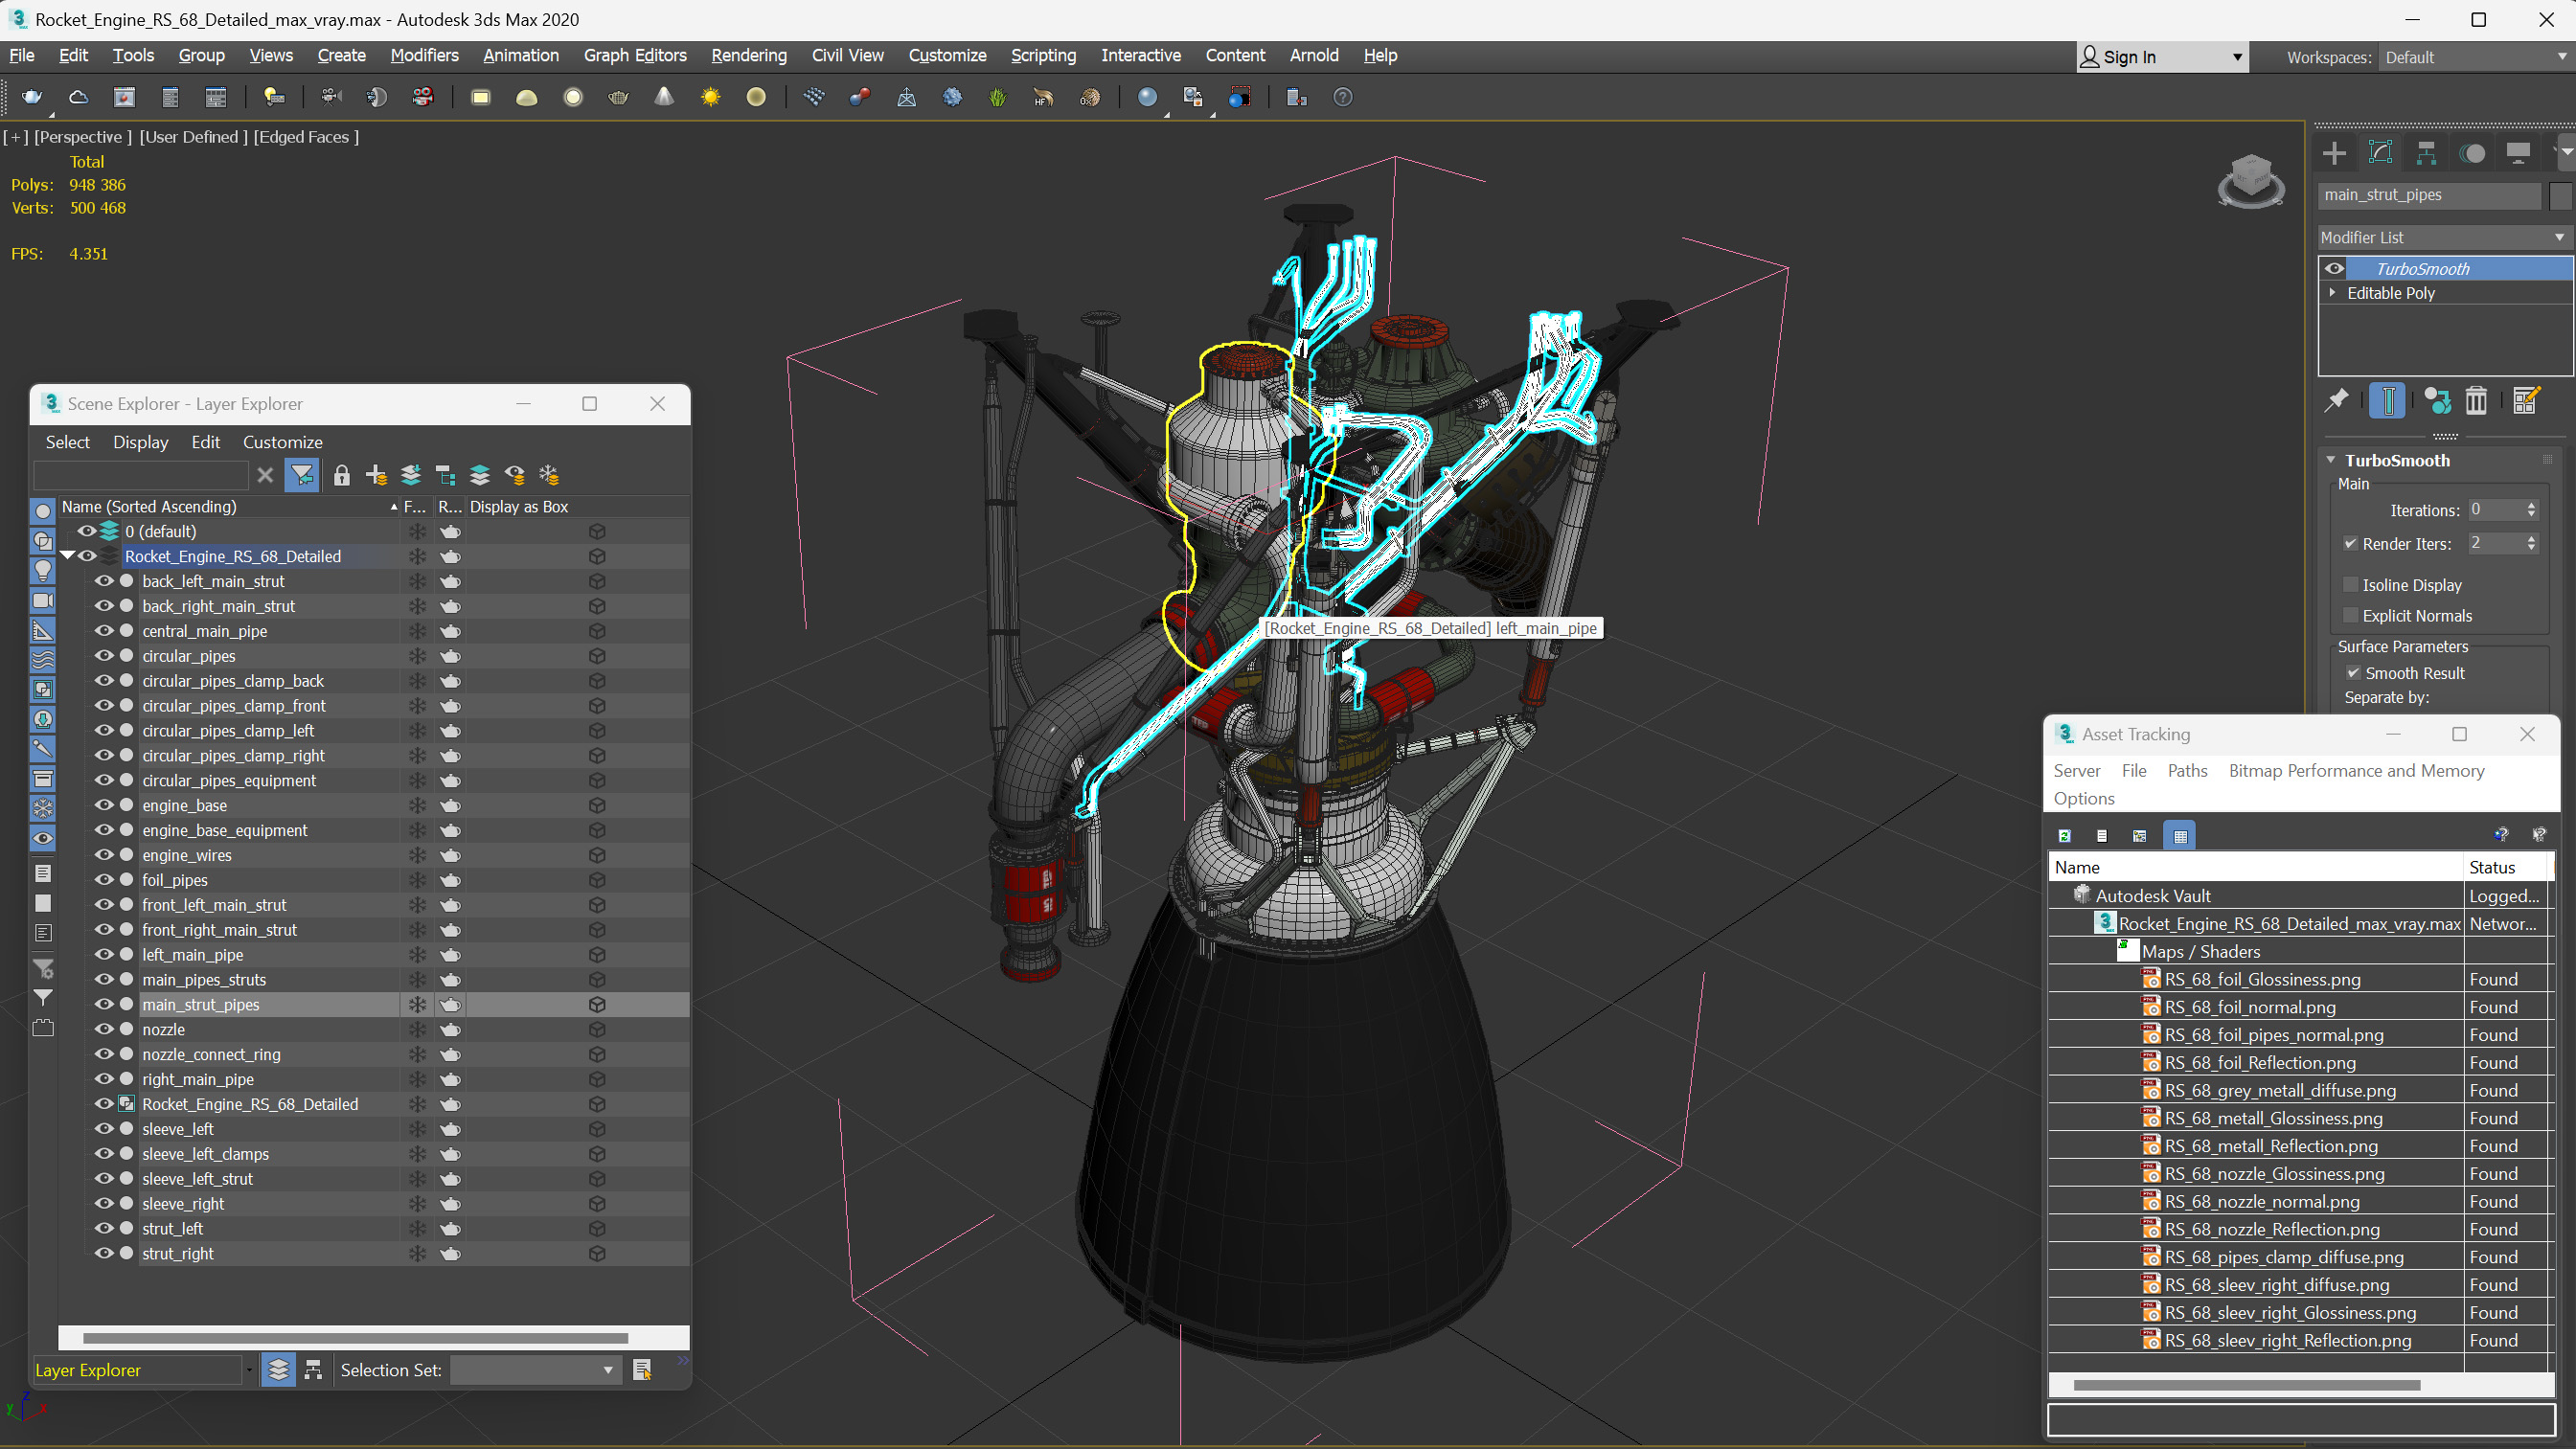Click the clear search X in Scene Explorer
The image size is (2576, 1449).
[265, 475]
